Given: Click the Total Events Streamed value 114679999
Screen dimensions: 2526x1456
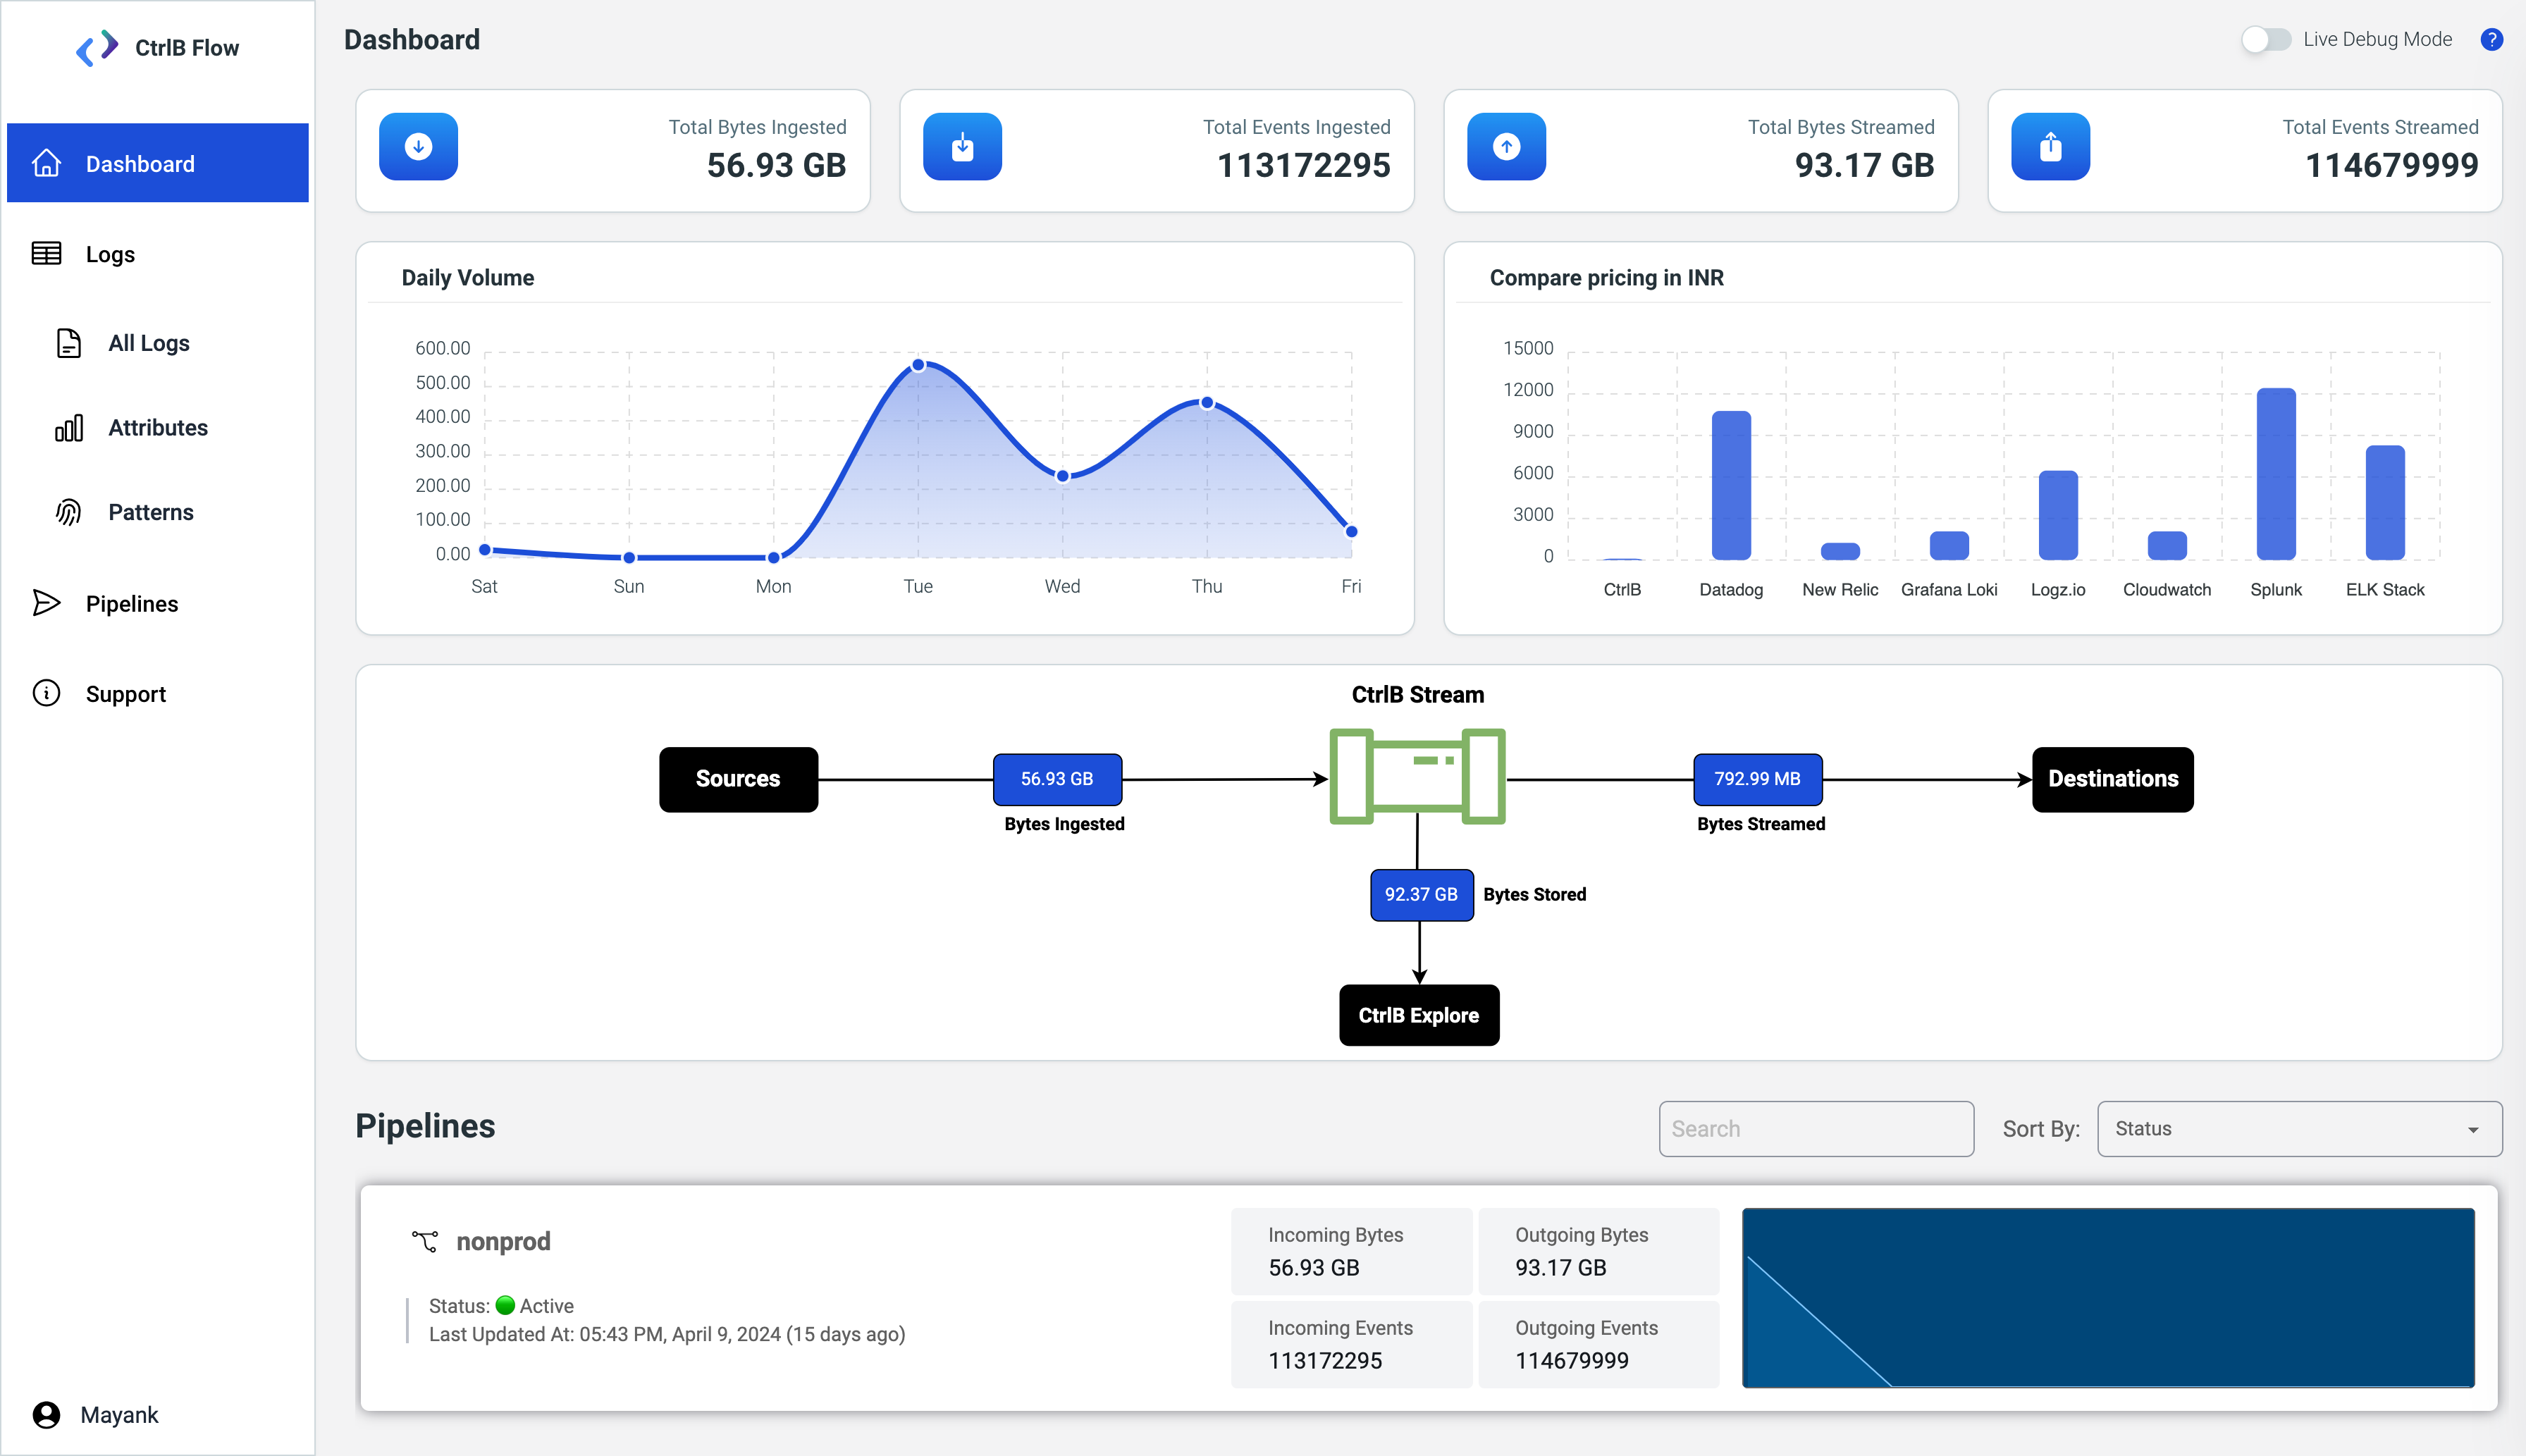Looking at the screenshot, I should click(x=2391, y=165).
